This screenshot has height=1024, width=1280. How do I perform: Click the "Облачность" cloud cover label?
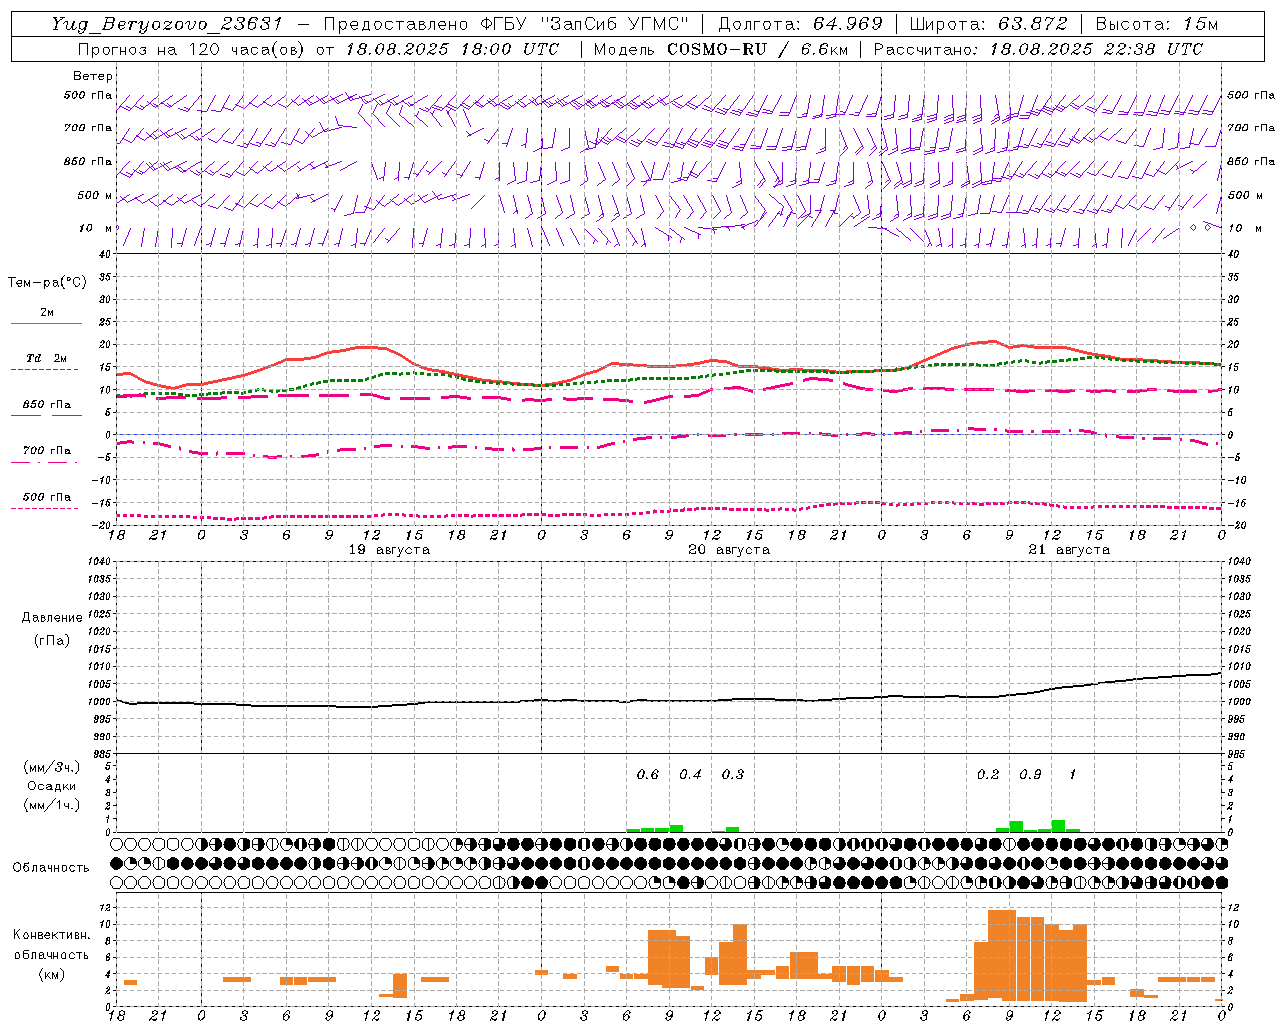(x=51, y=867)
